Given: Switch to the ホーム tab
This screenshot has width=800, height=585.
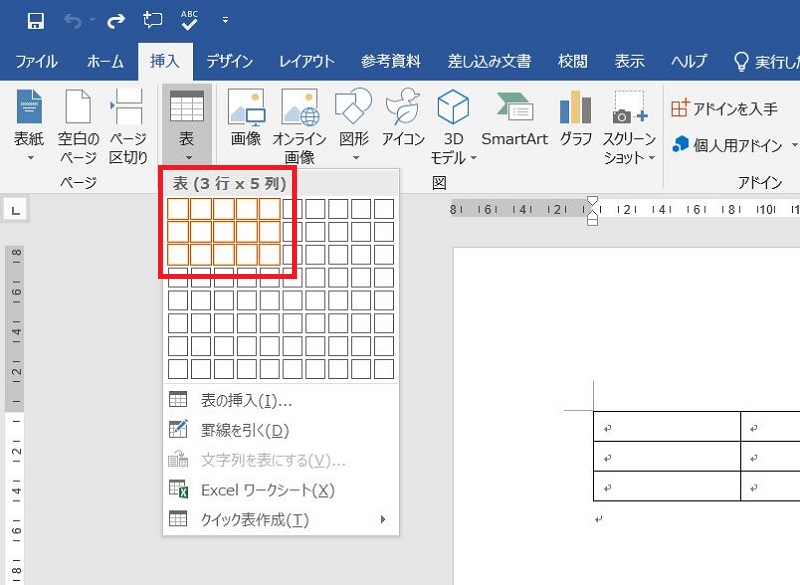Looking at the screenshot, I should 105,62.
